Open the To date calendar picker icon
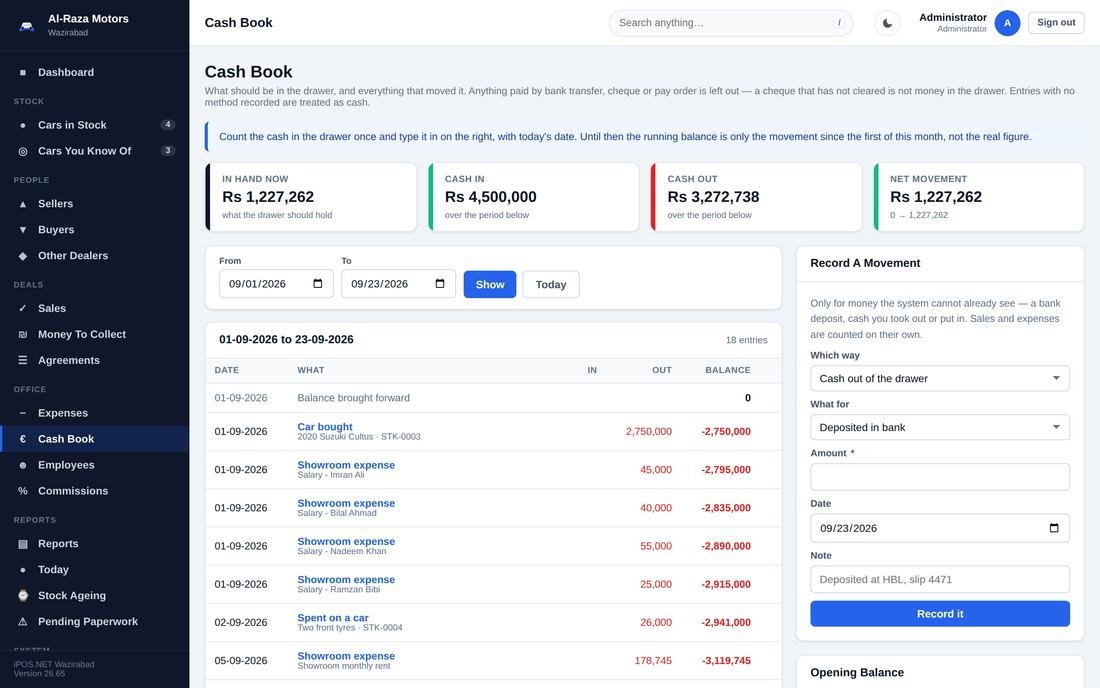Screen dimensions: 1100x688 [440, 283]
